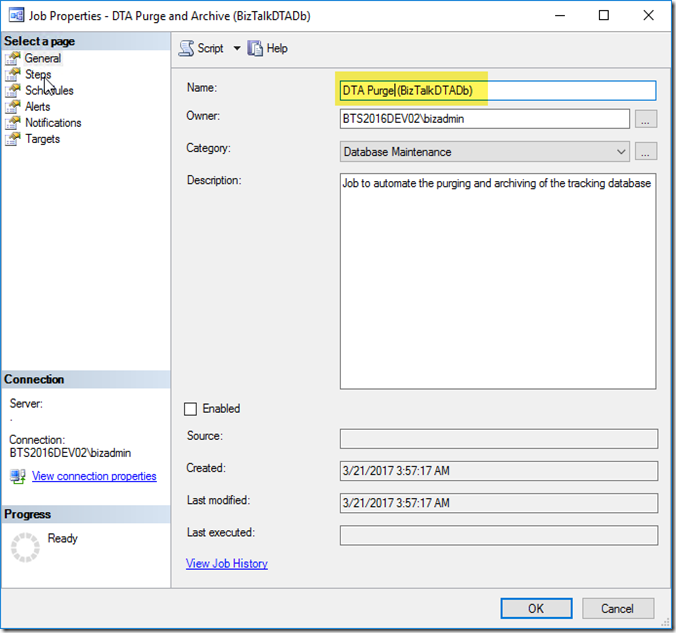Open the Script dropdown arrow
The width and height of the screenshot is (676, 633).
pyautogui.click(x=237, y=48)
